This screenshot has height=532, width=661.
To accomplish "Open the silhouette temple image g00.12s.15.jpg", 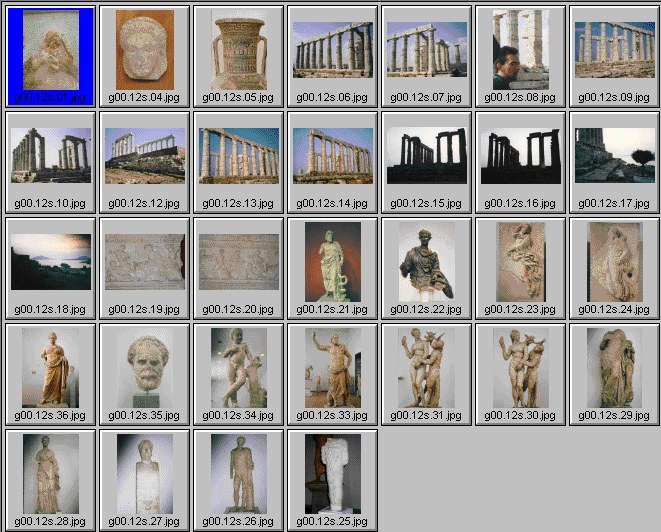I will [x=426, y=155].
